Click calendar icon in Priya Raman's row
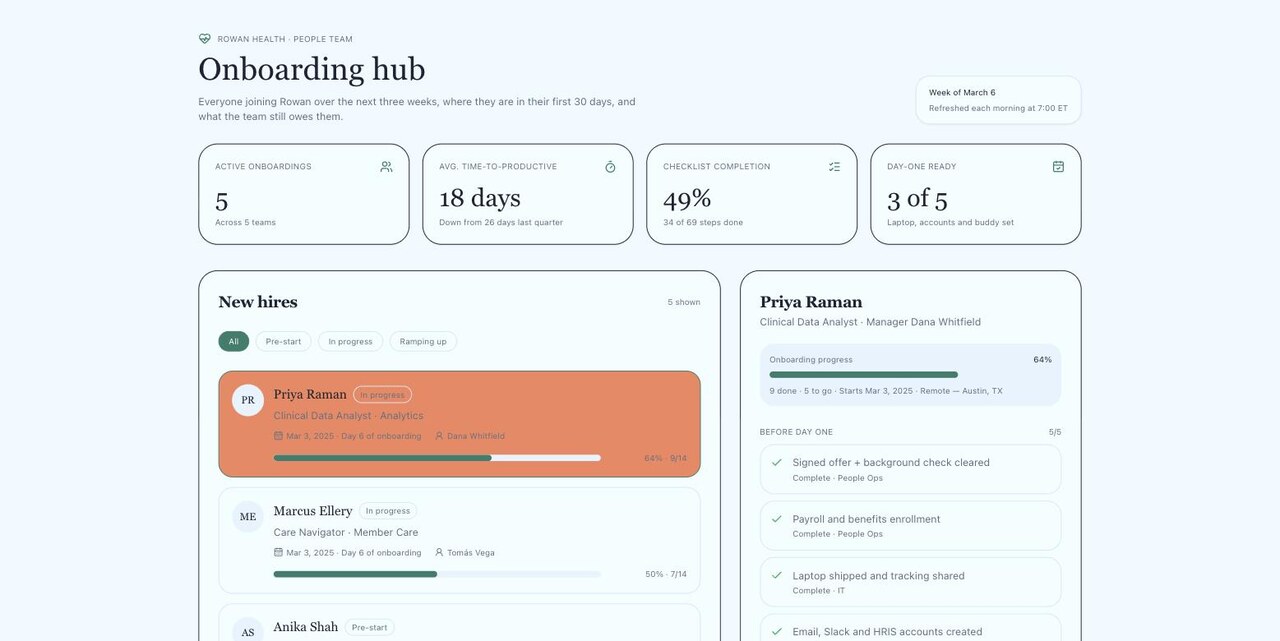 point(278,436)
